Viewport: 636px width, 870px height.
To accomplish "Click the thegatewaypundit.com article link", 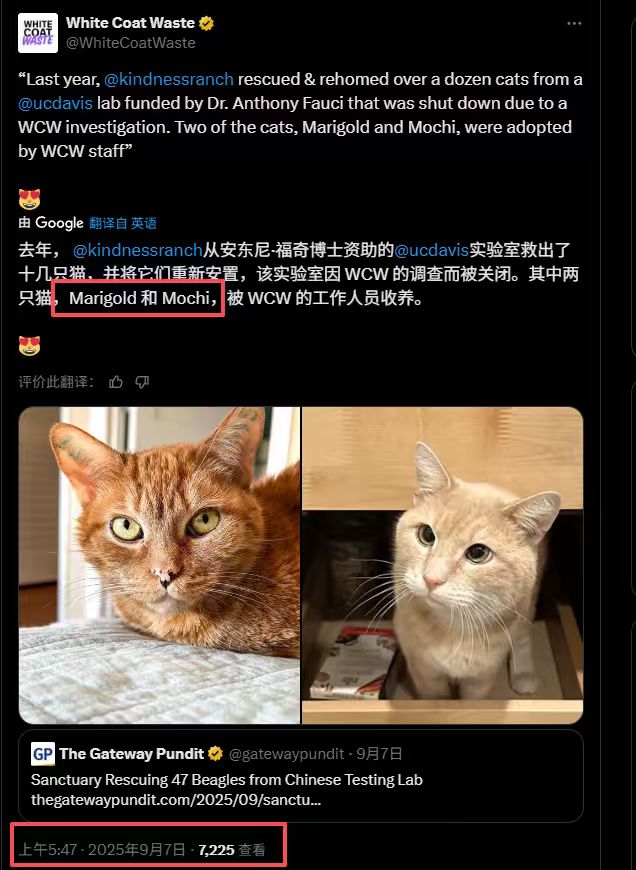I will click(176, 800).
